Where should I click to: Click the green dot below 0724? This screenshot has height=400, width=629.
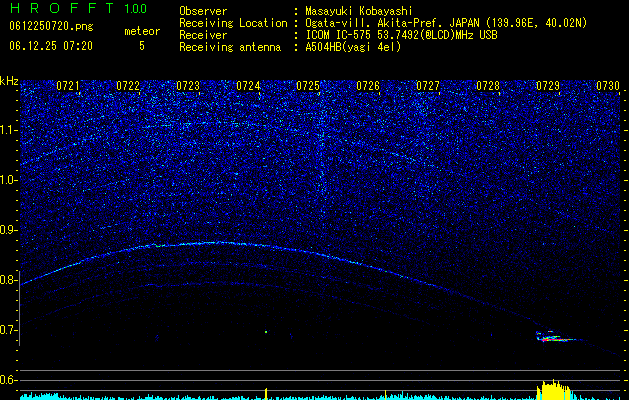pos(266,332)
